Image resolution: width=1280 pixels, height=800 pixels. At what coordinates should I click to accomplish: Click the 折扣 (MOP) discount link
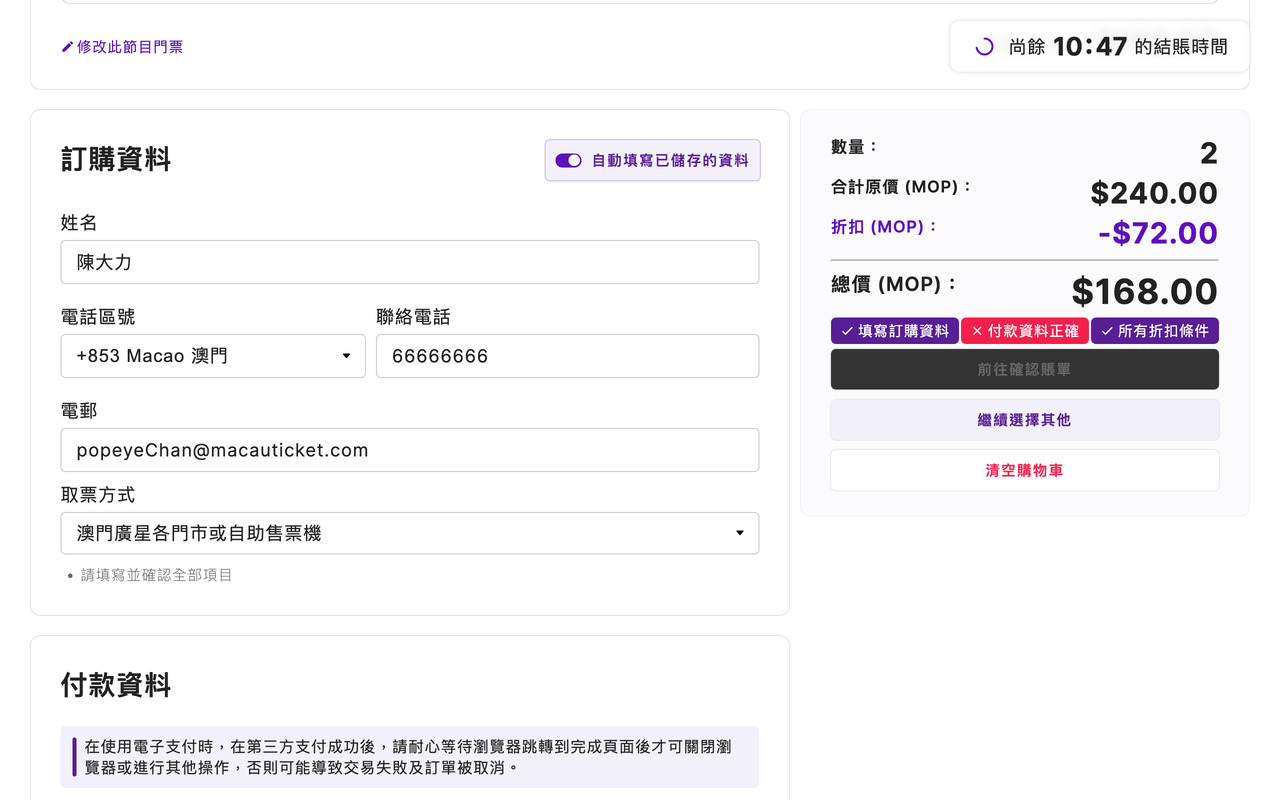tap(884, 226)
